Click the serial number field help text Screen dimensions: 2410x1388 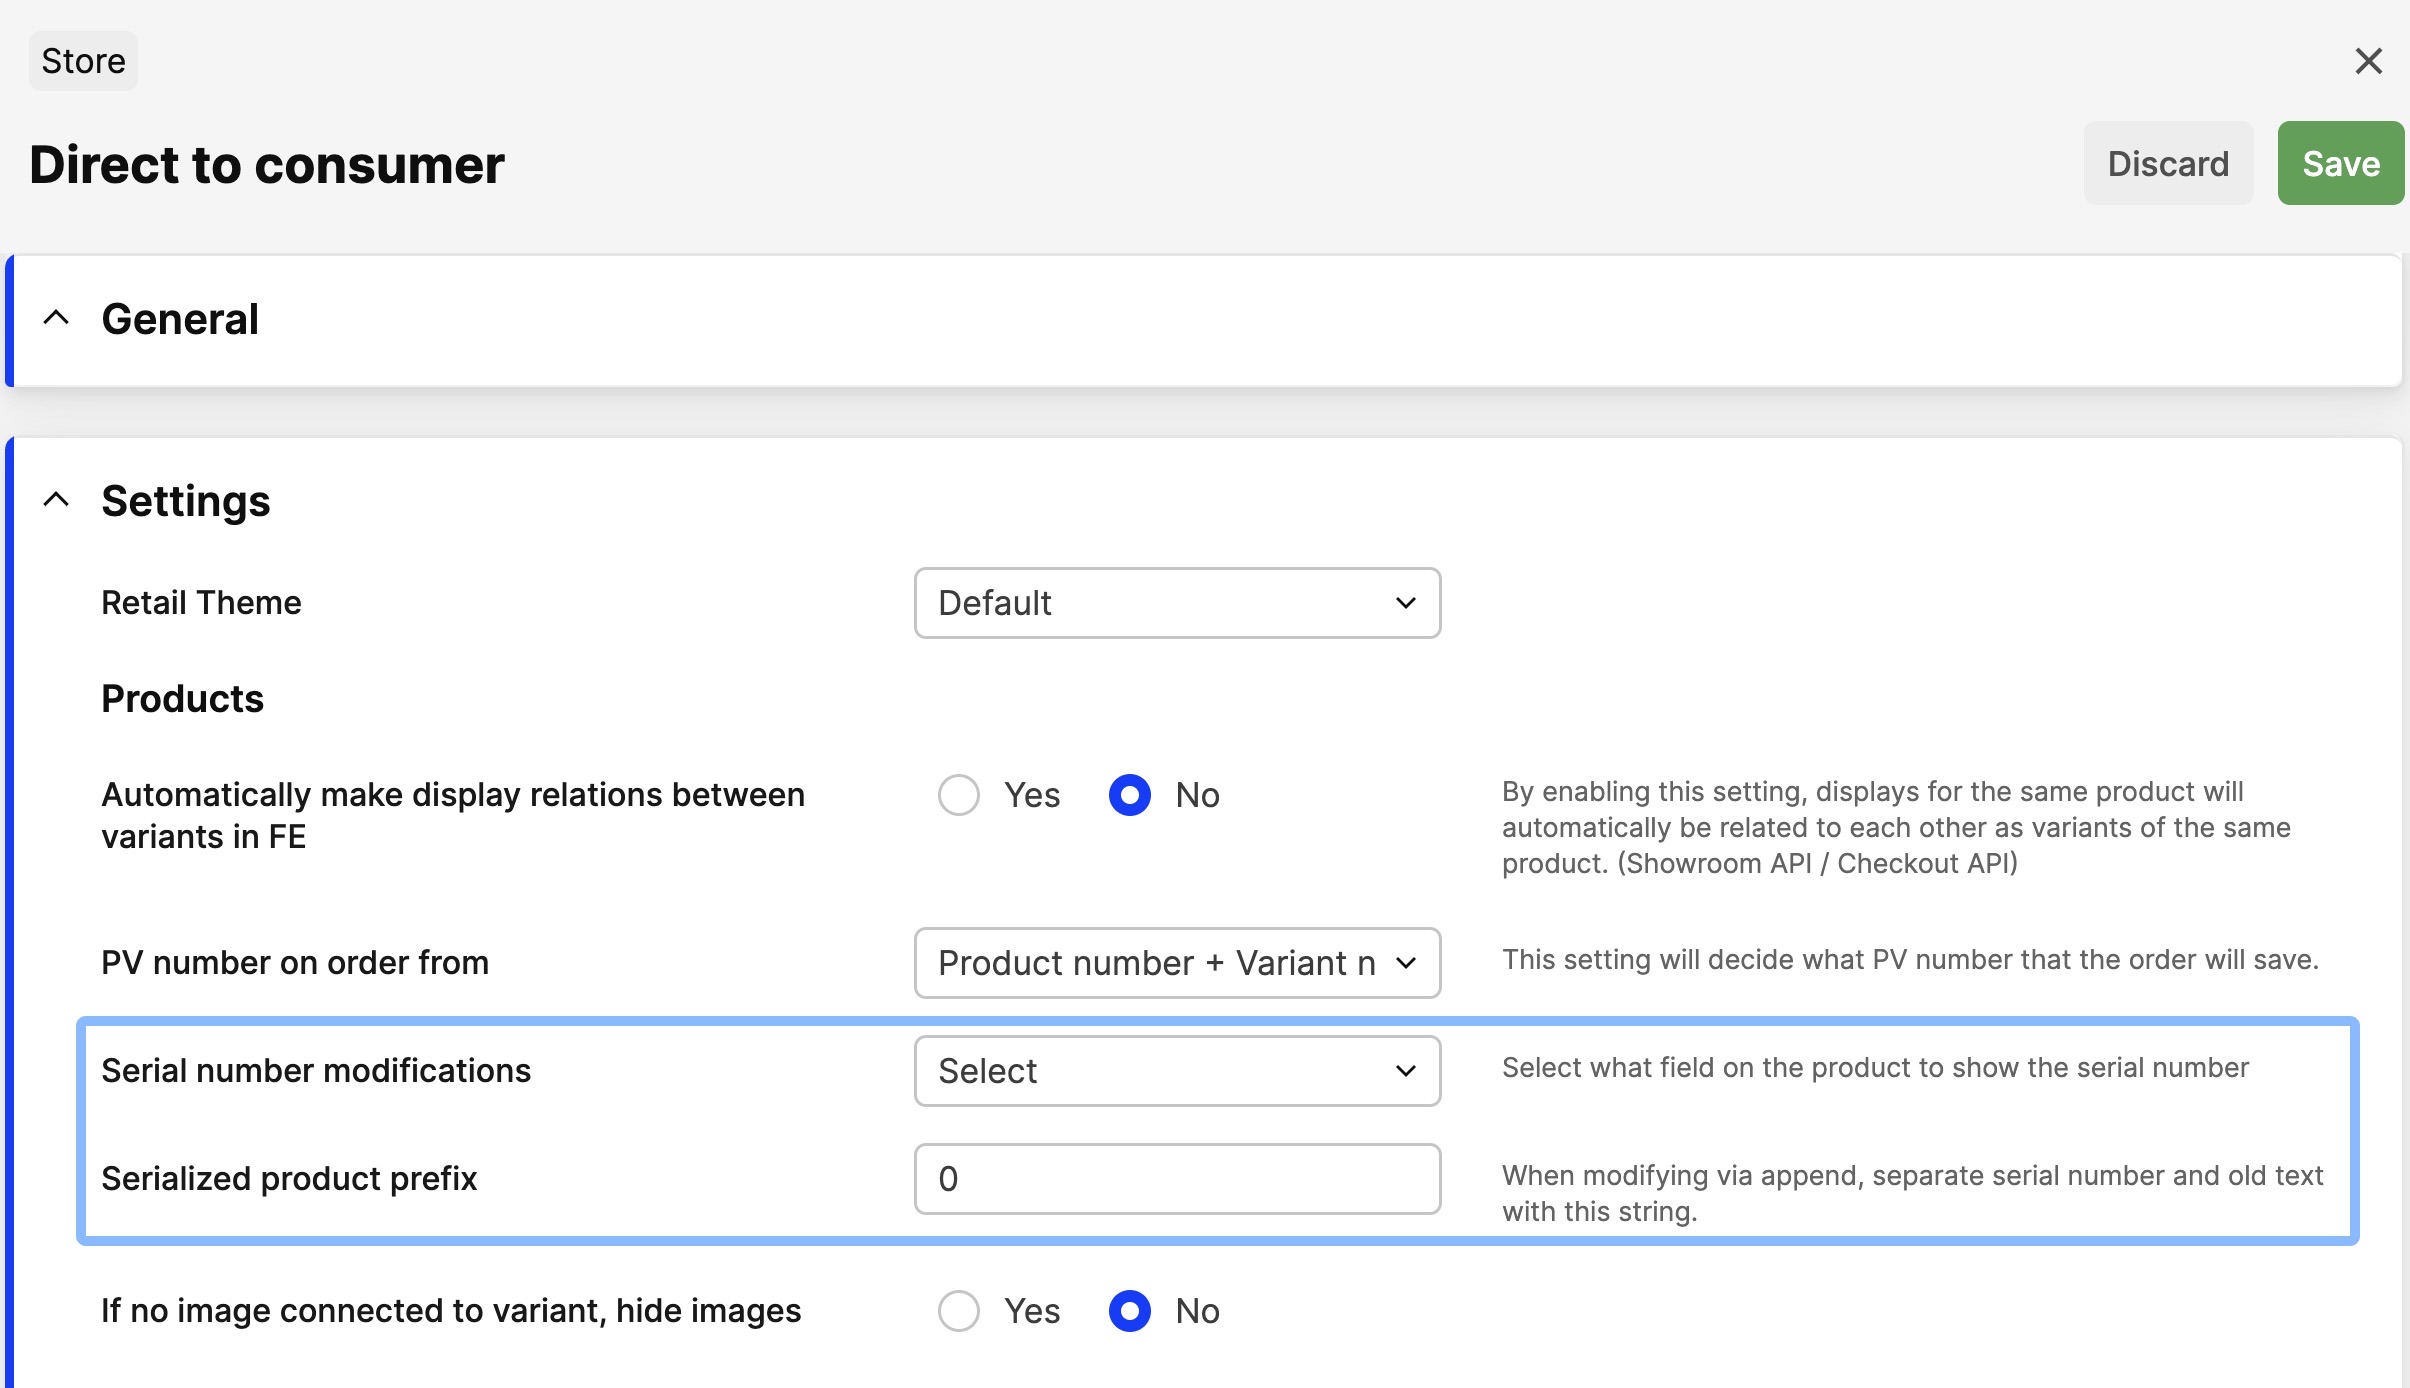coord(1875,1068)
